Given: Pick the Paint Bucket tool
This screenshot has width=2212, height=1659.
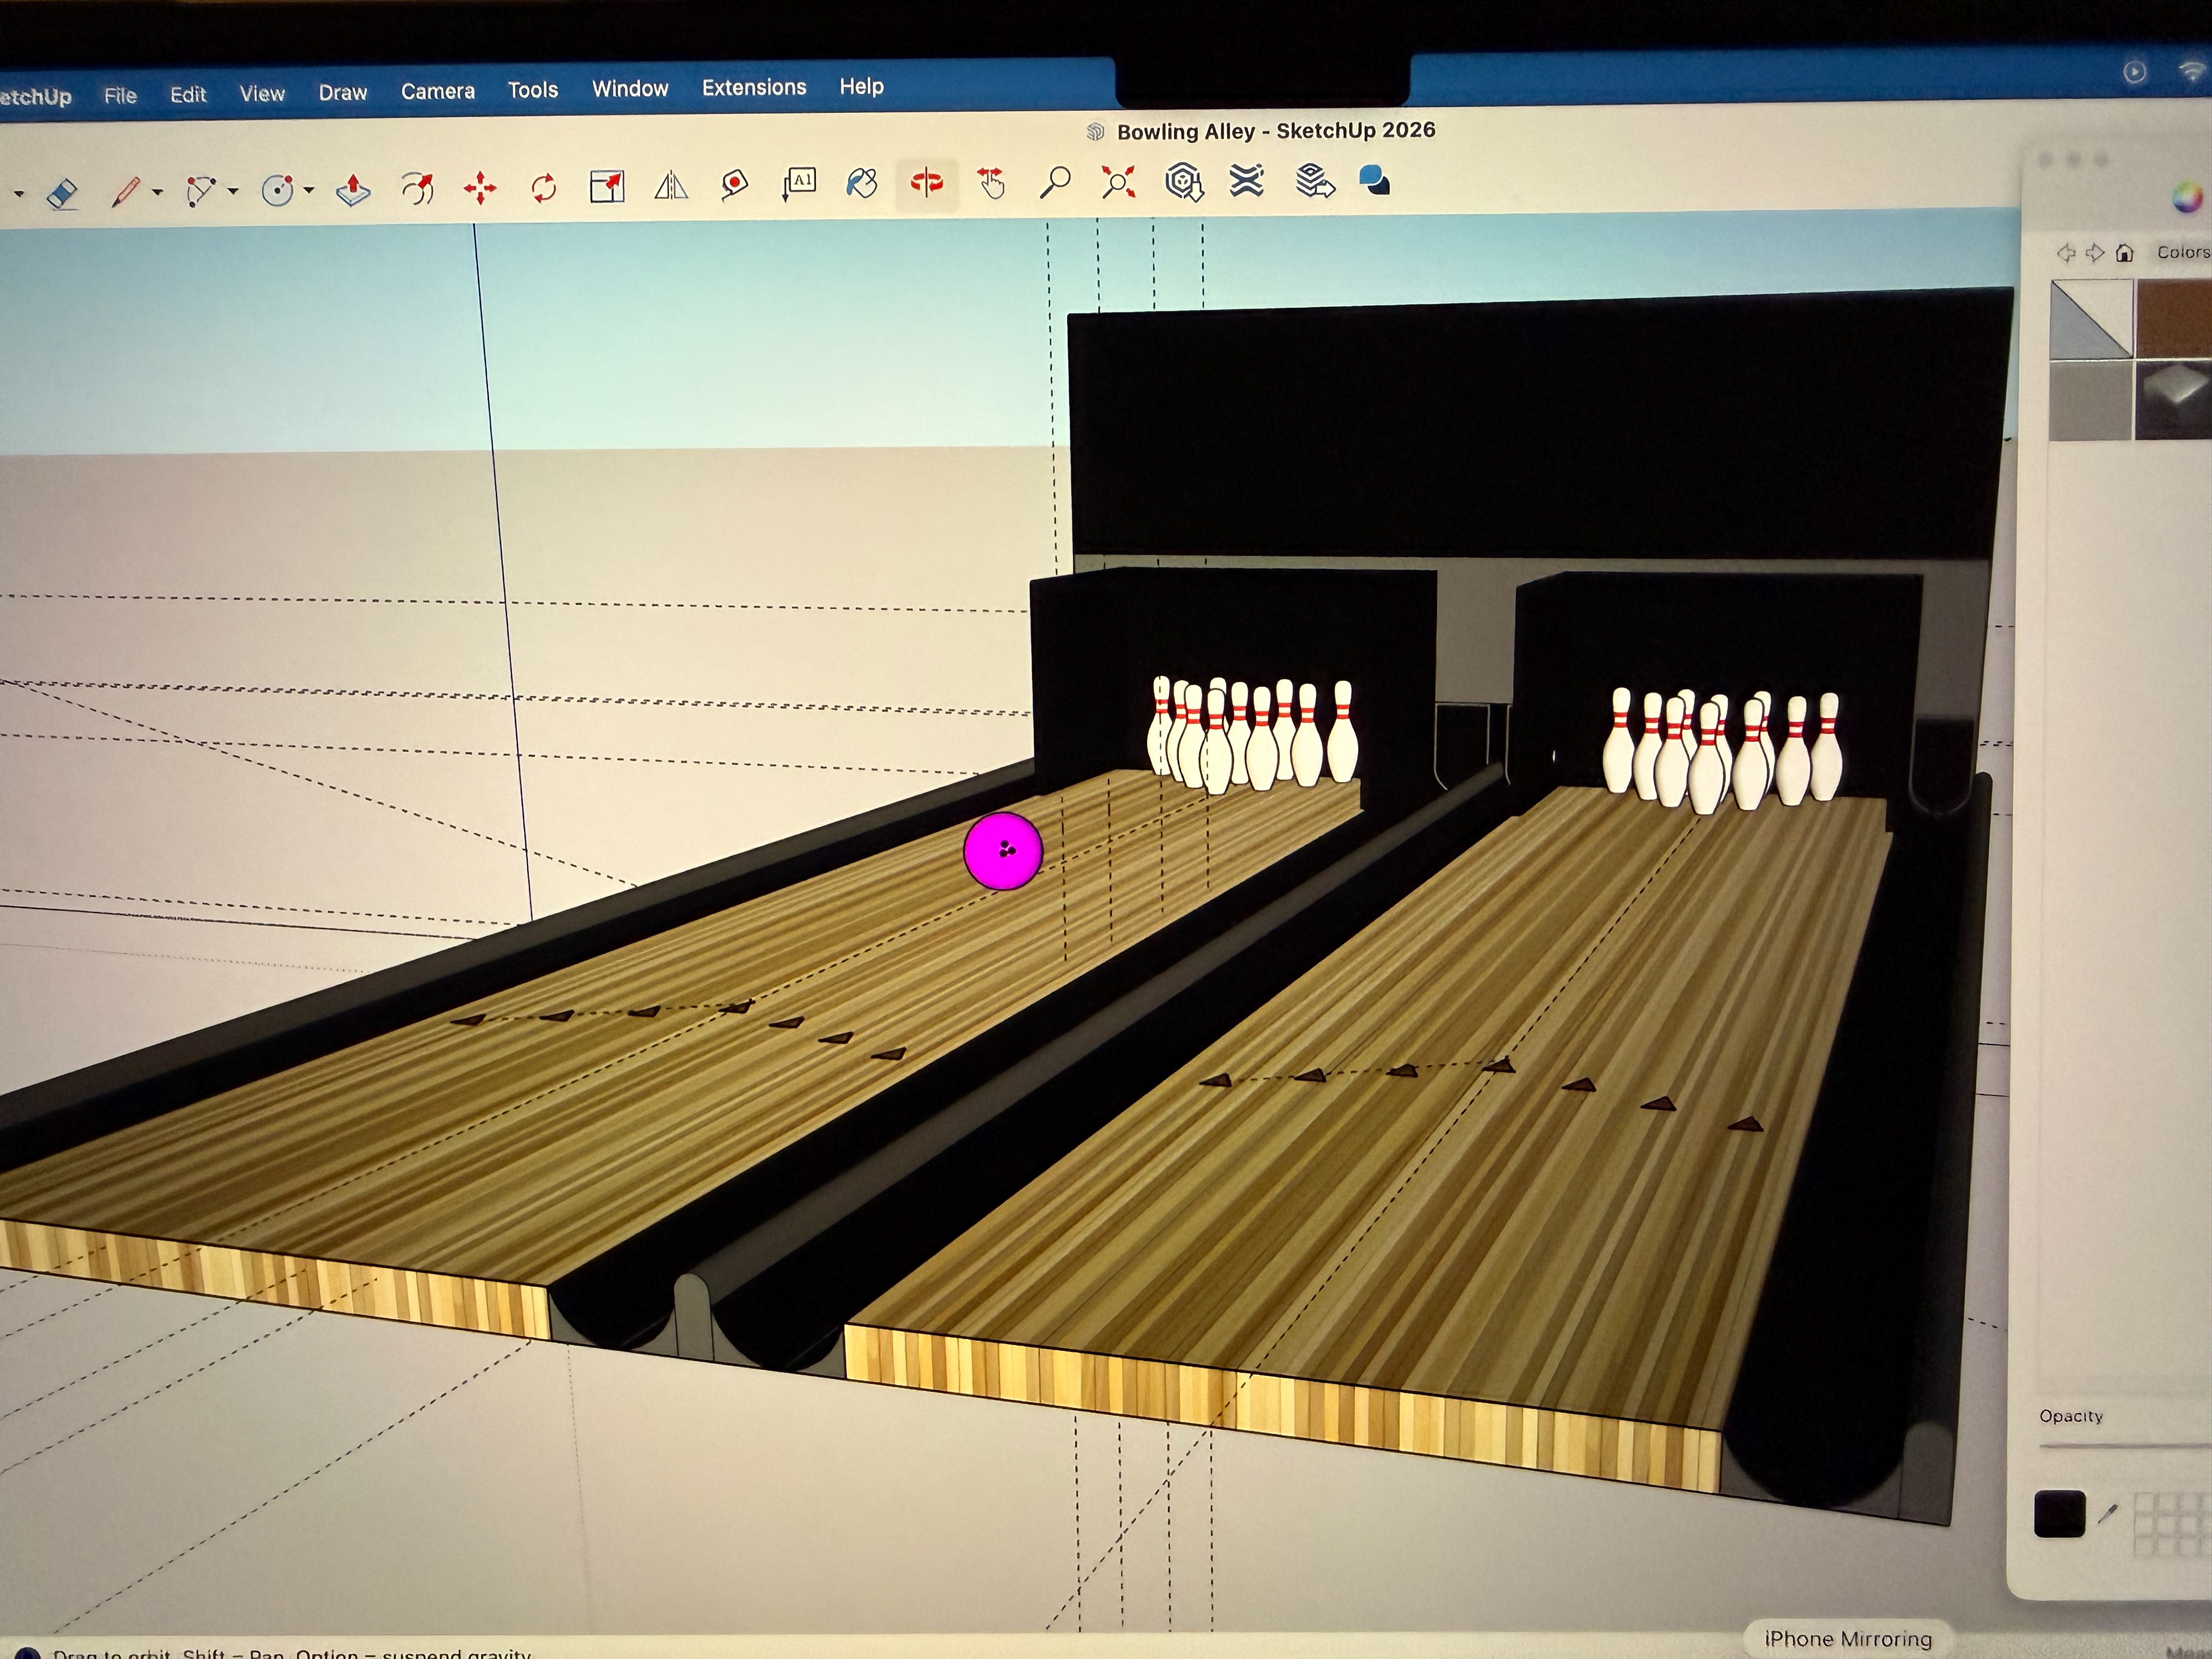Looking at the screenshot, I should coord(861,183).
